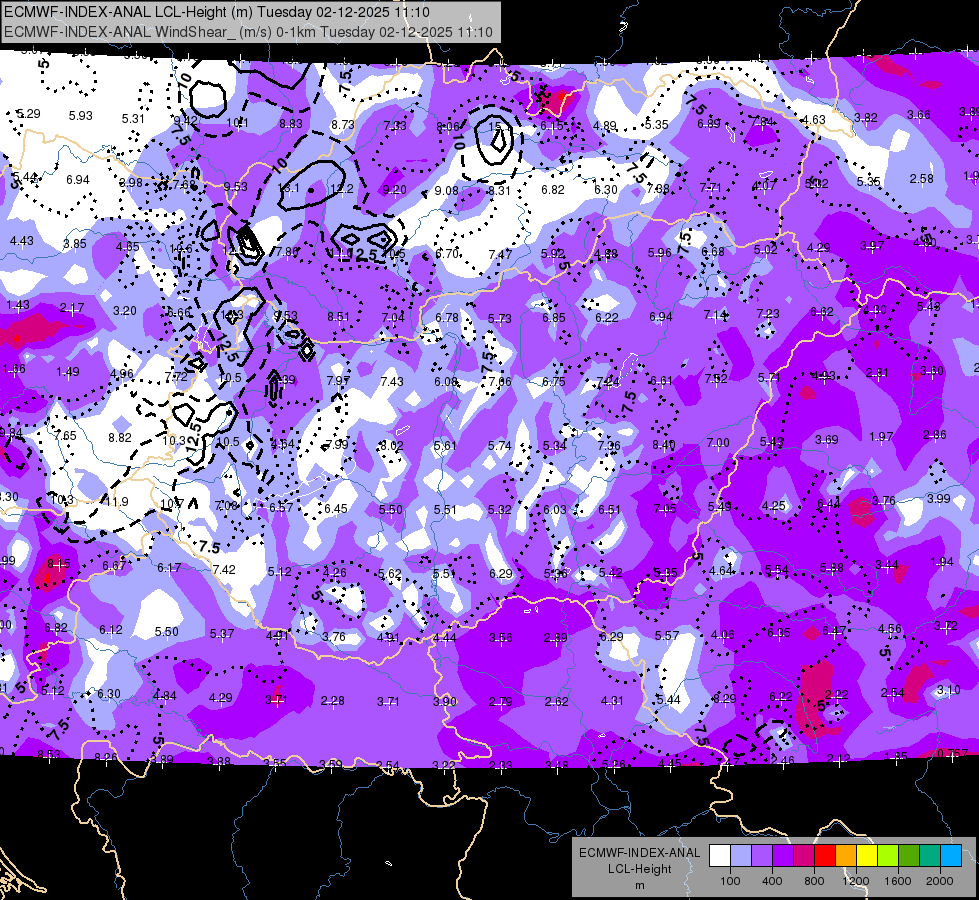Click the wind shear value 5.93

coord(81,116)
